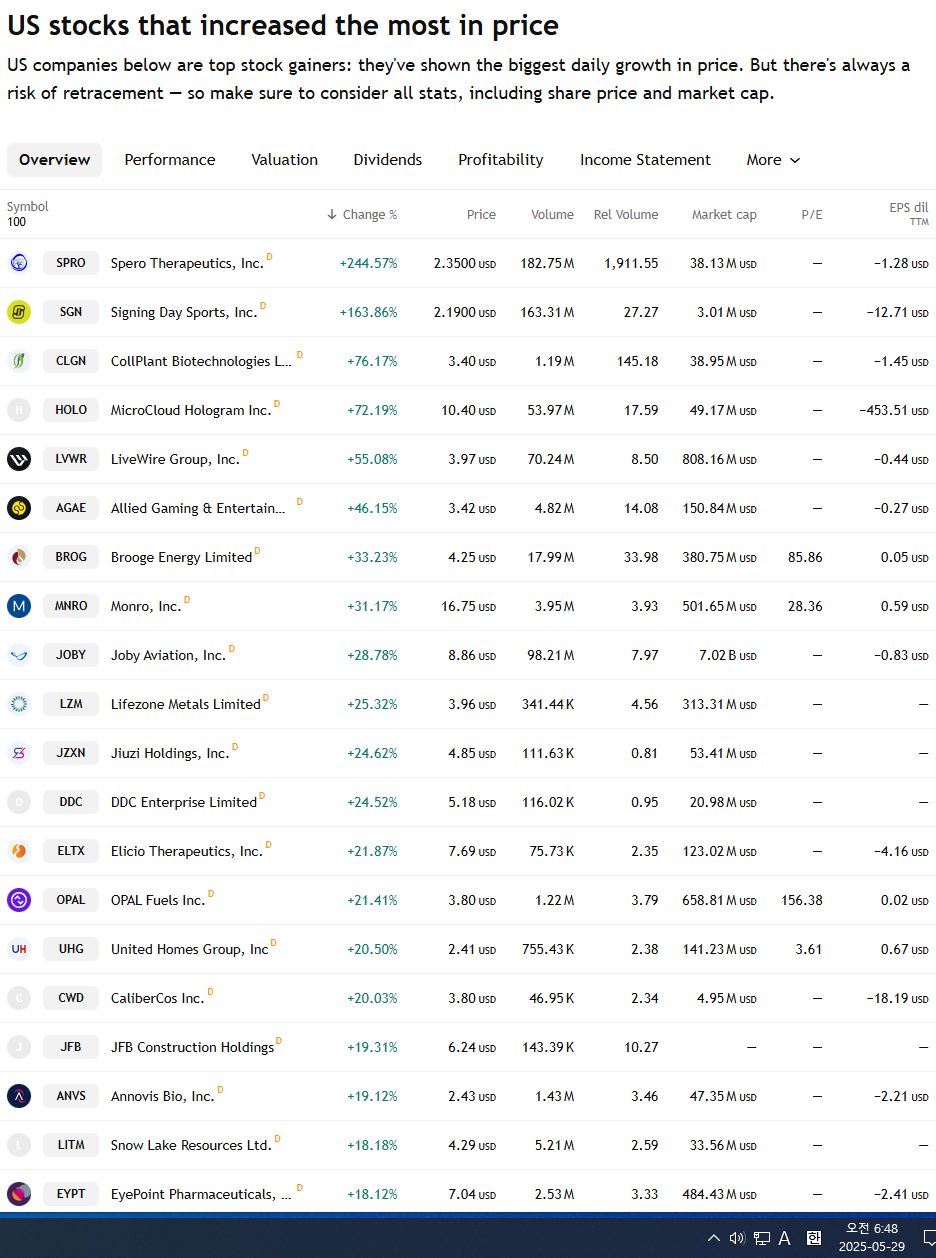The height and width of the screenshot is (1258, 936).
Task: Click the EyePoint Pharmaceuticals logo icon
Action: [18, 1194]
